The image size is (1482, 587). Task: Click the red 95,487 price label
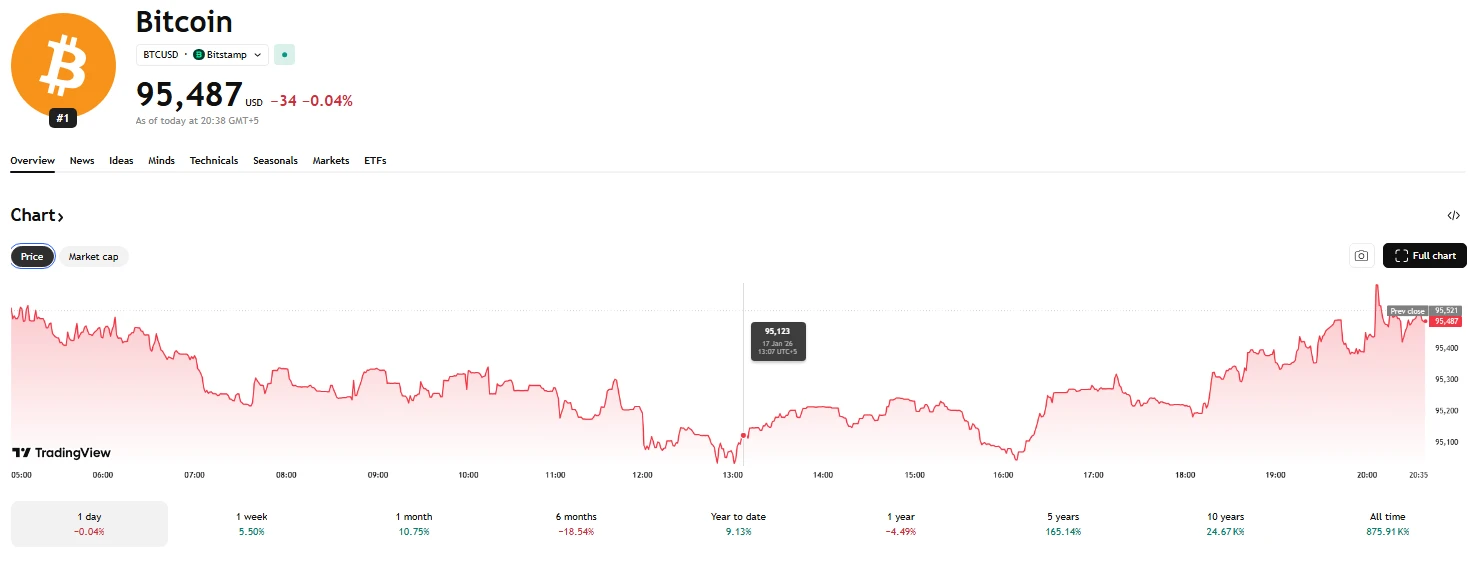pos(1446,321)
